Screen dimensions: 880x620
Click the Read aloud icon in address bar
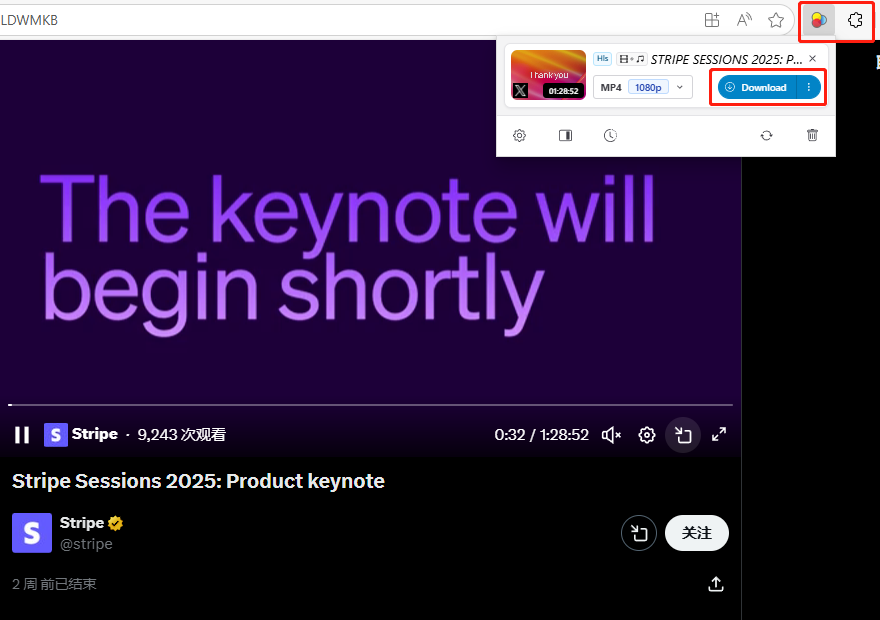point(744,21)
